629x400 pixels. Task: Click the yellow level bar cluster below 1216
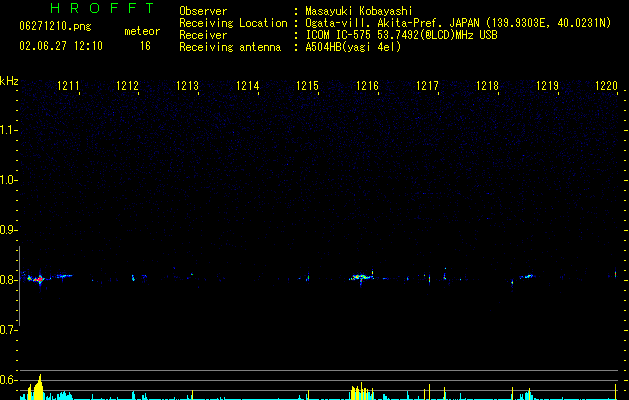tap(362, 392)
